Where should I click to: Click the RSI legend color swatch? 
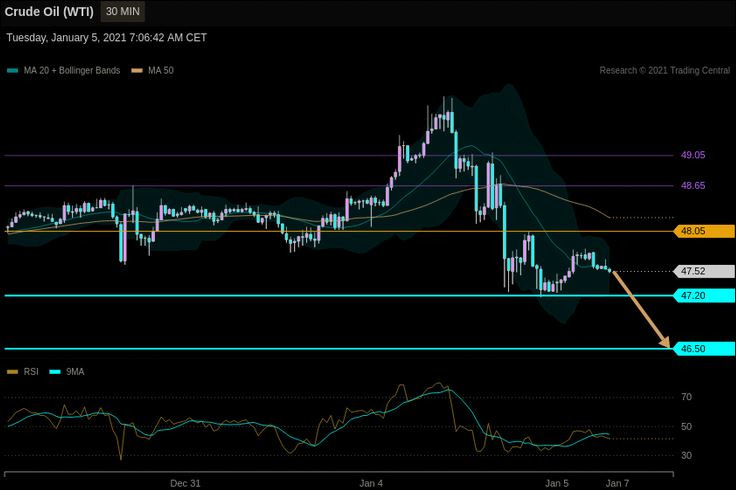(13, 372)
